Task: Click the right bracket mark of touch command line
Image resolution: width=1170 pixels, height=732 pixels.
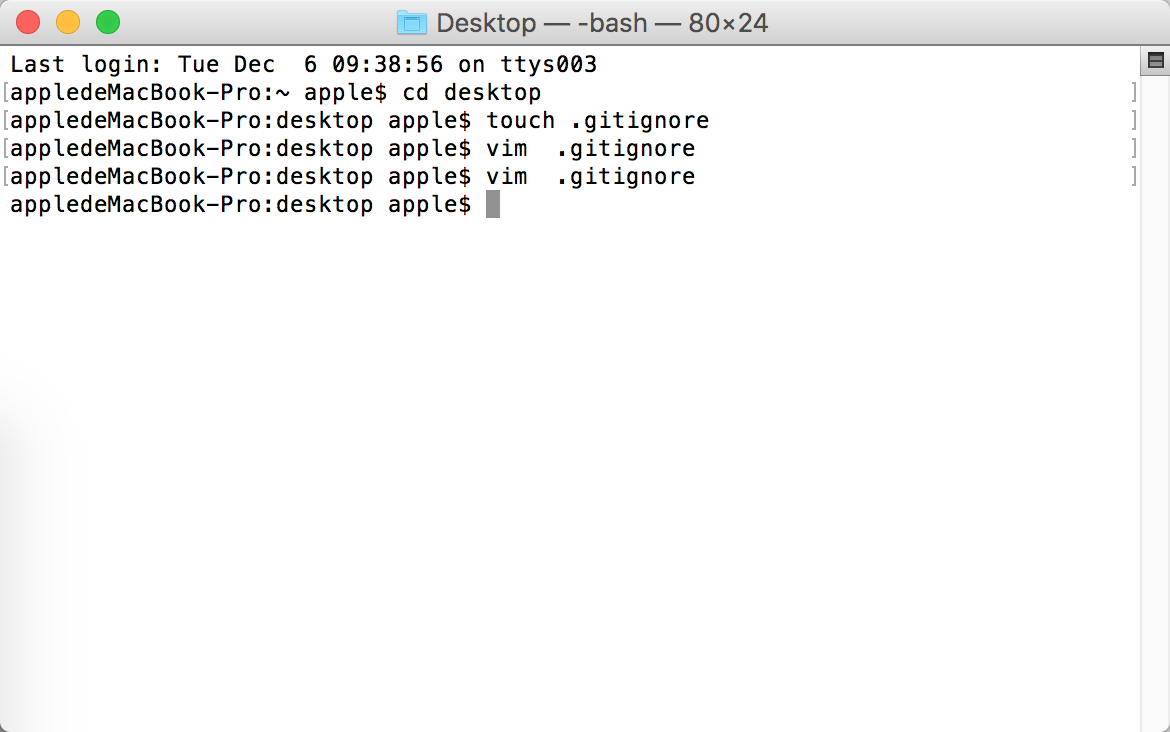Action: (x=1133, y=120)
